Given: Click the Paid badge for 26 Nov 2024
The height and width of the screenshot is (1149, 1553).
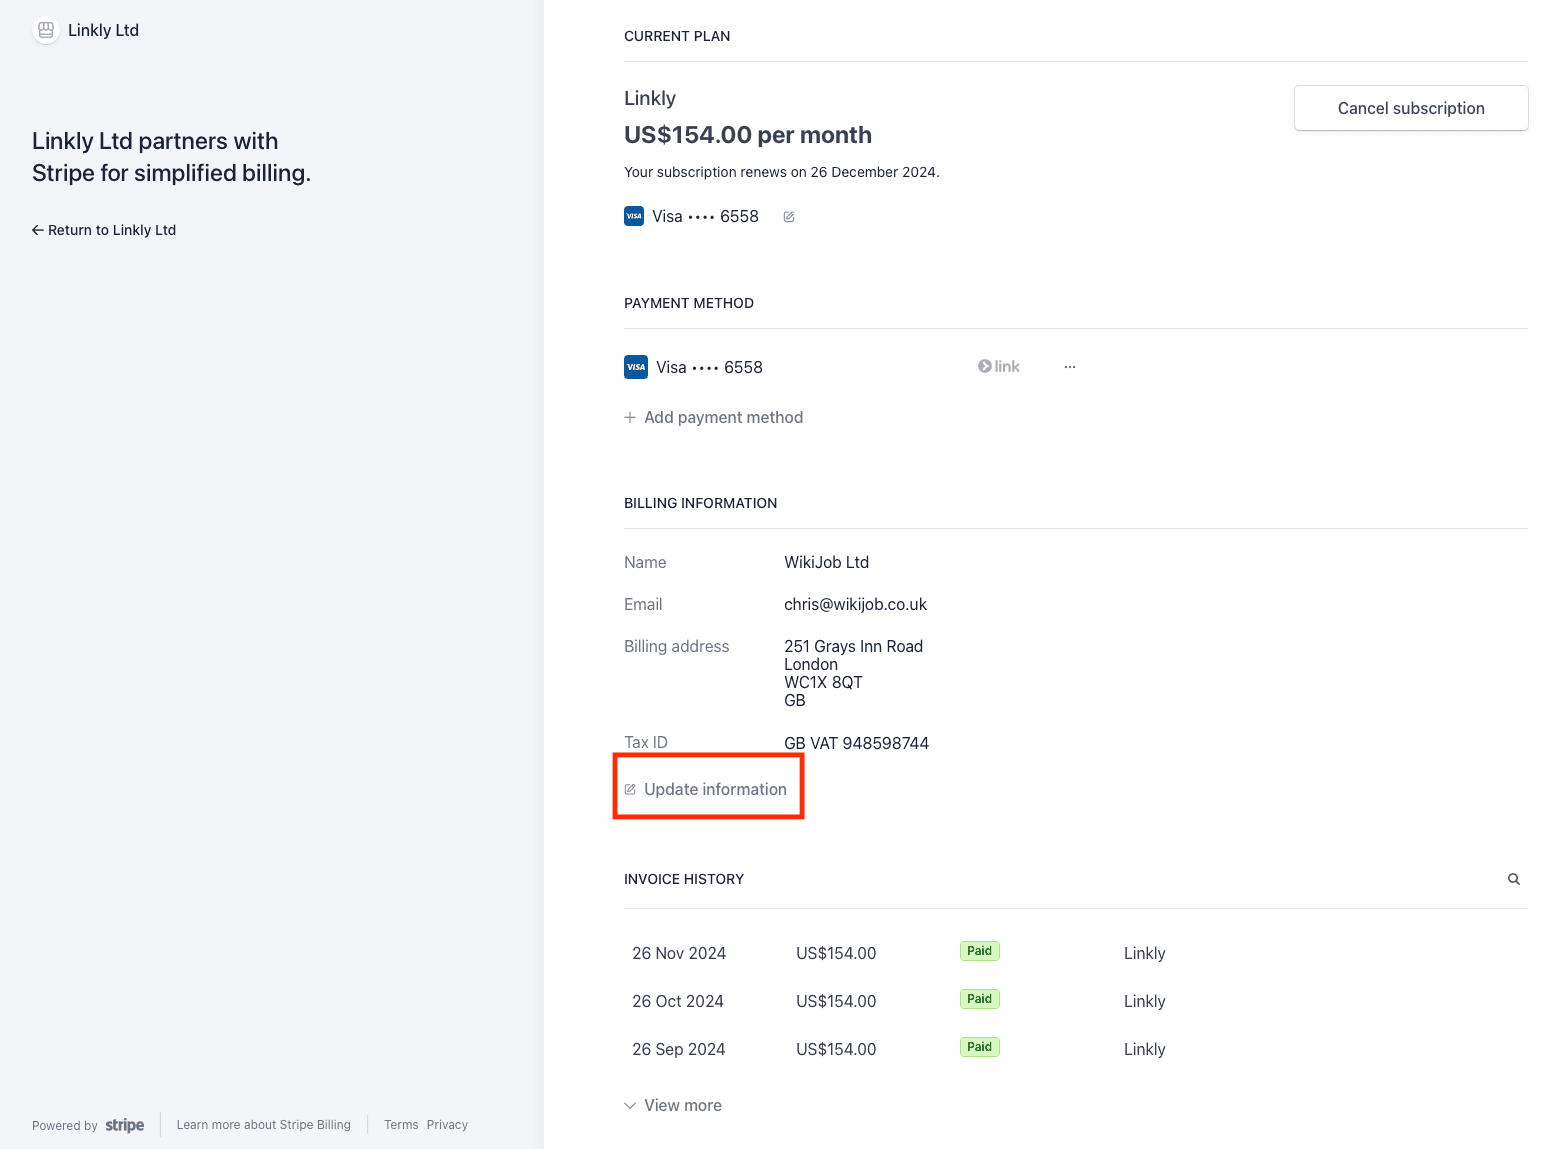Looking at the screenshot, I should point(979,950).
